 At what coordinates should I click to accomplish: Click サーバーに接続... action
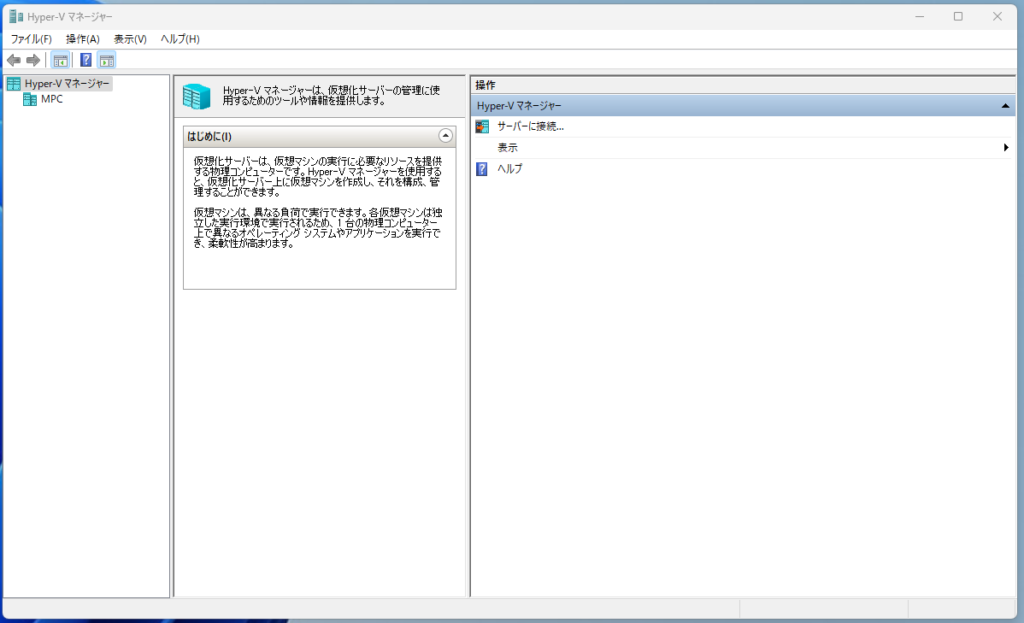[530, 127]
